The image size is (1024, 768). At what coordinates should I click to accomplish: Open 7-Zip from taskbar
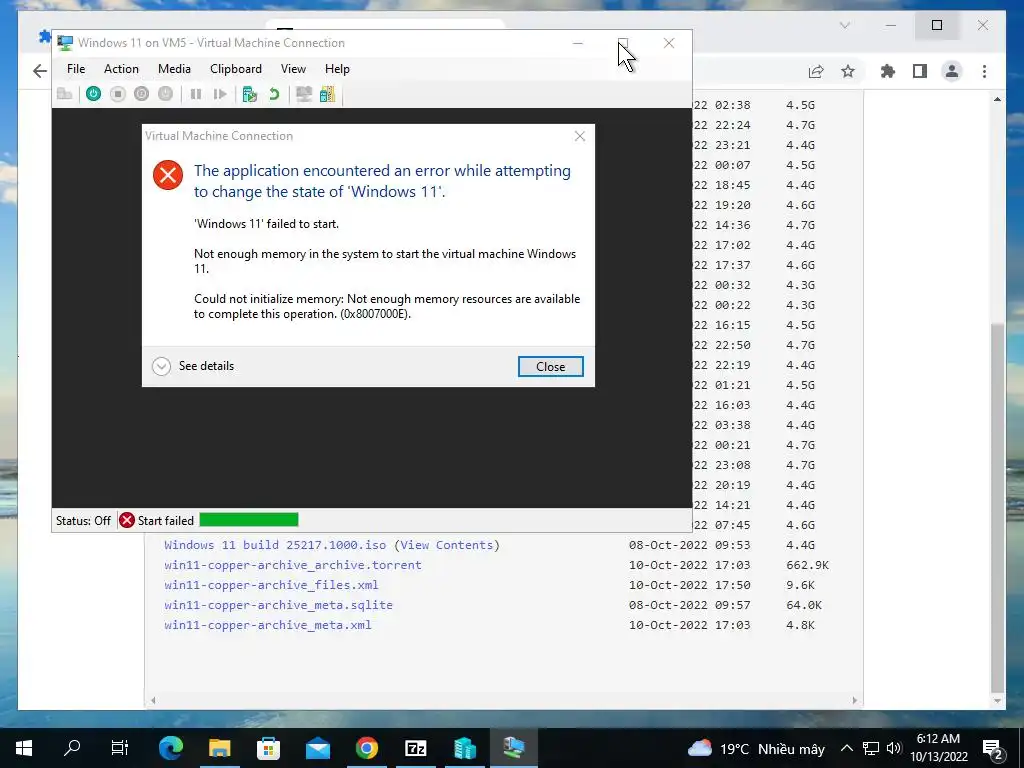pyautogui.click(x=416, y=748)
